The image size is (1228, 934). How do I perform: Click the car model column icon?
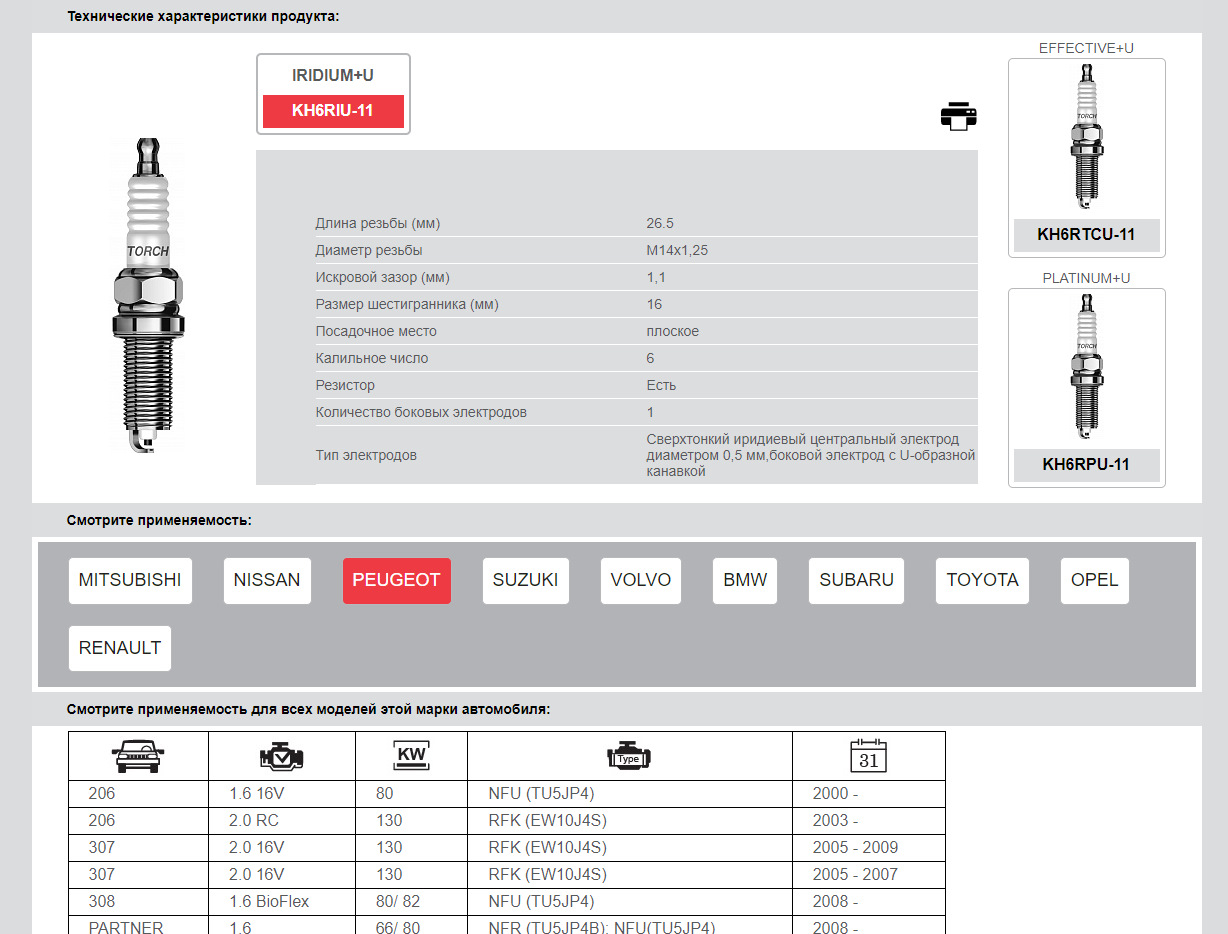coord(139,757)
